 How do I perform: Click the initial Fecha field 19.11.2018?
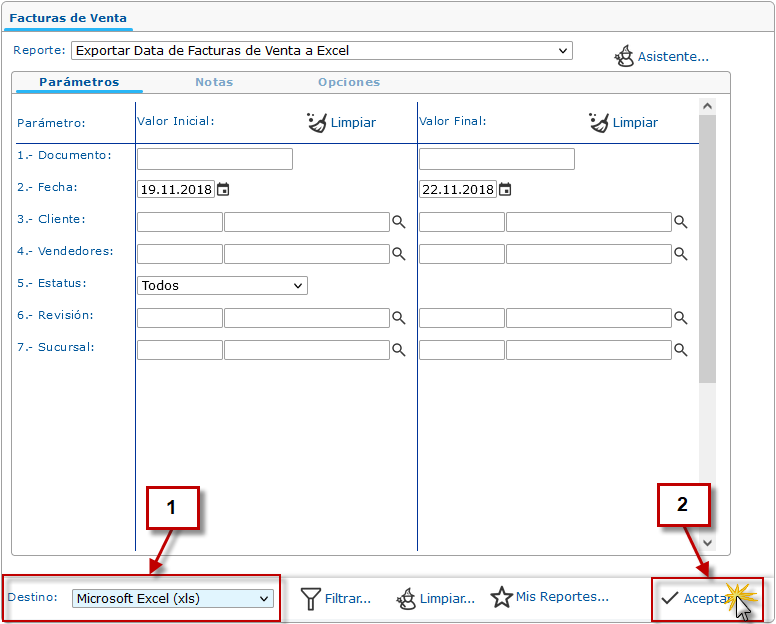pyautogui.click(x=176, y=190)
